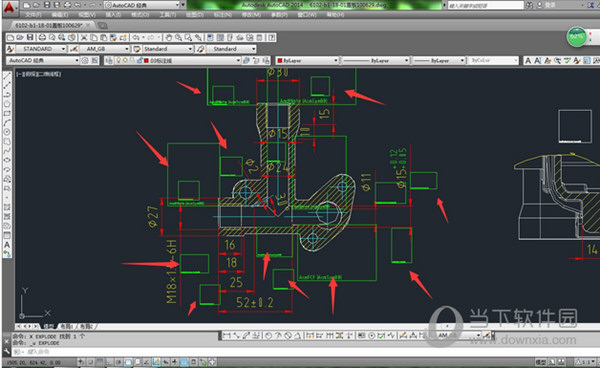
Task: Open the AutoCAD 经典 workspace dropdown in the Workspaces toolbar
Action: point(42,60)
